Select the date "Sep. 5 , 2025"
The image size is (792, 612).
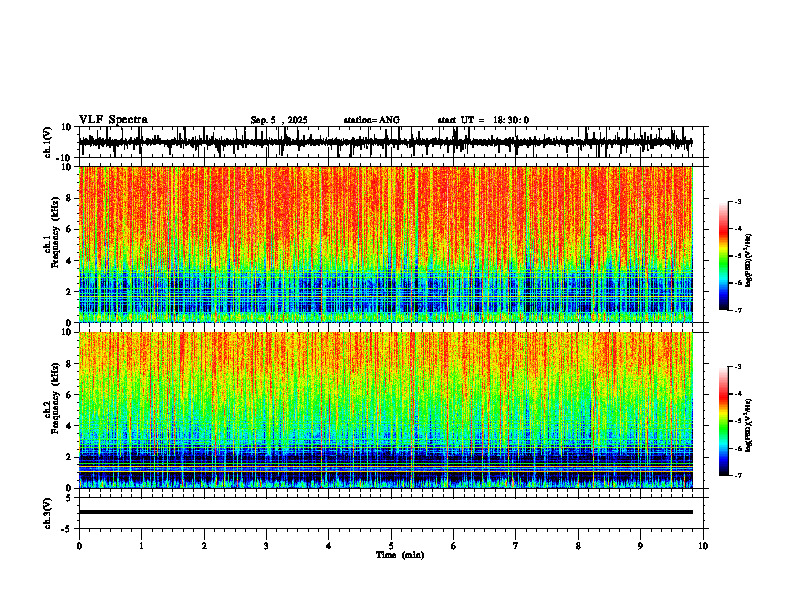coord(279,120)
